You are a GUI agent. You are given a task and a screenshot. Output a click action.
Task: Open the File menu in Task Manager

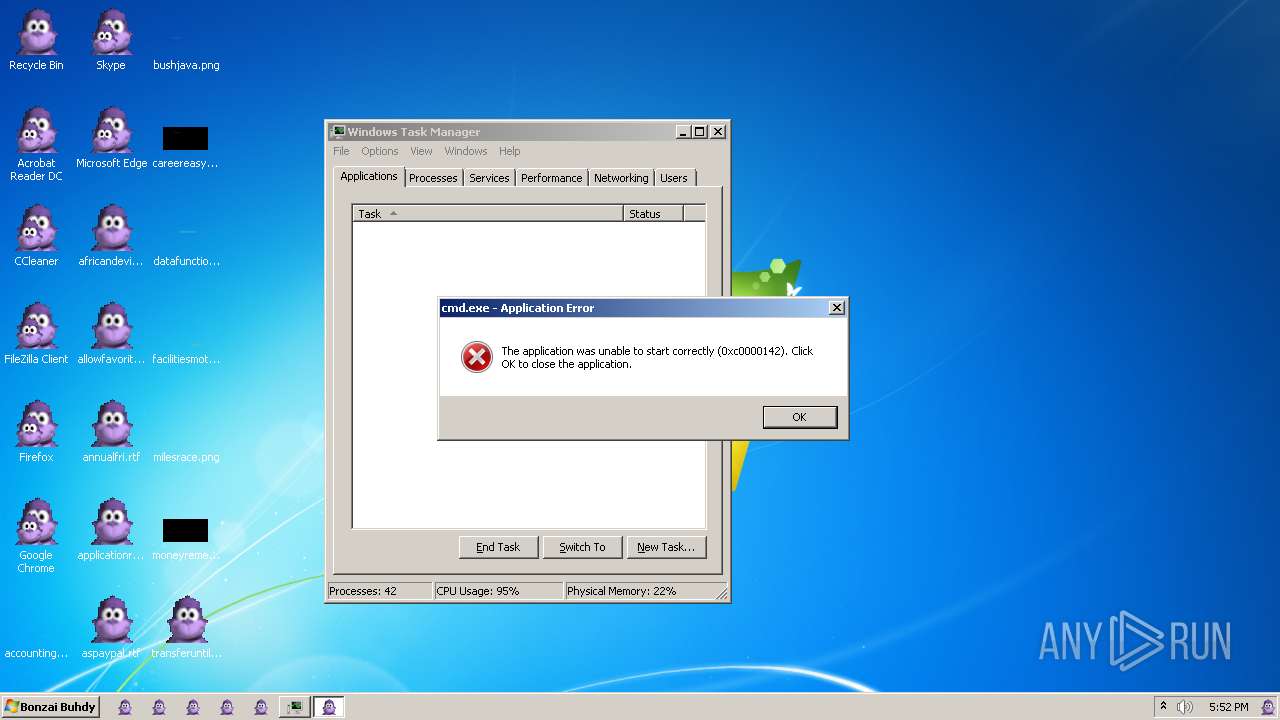coord(341,151)
